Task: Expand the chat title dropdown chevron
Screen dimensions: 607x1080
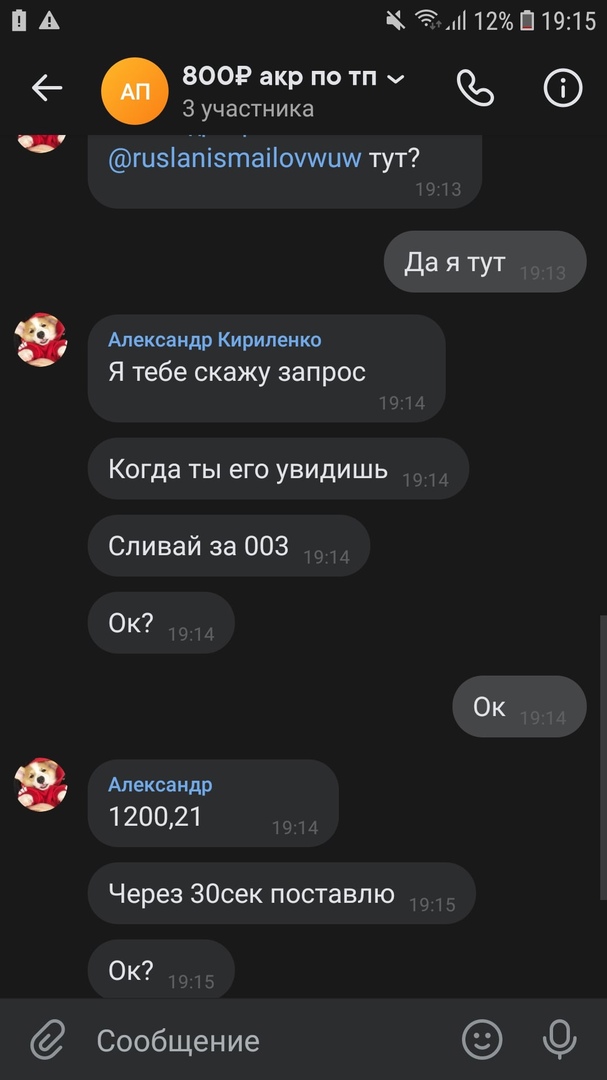Action: click(395, 79)
